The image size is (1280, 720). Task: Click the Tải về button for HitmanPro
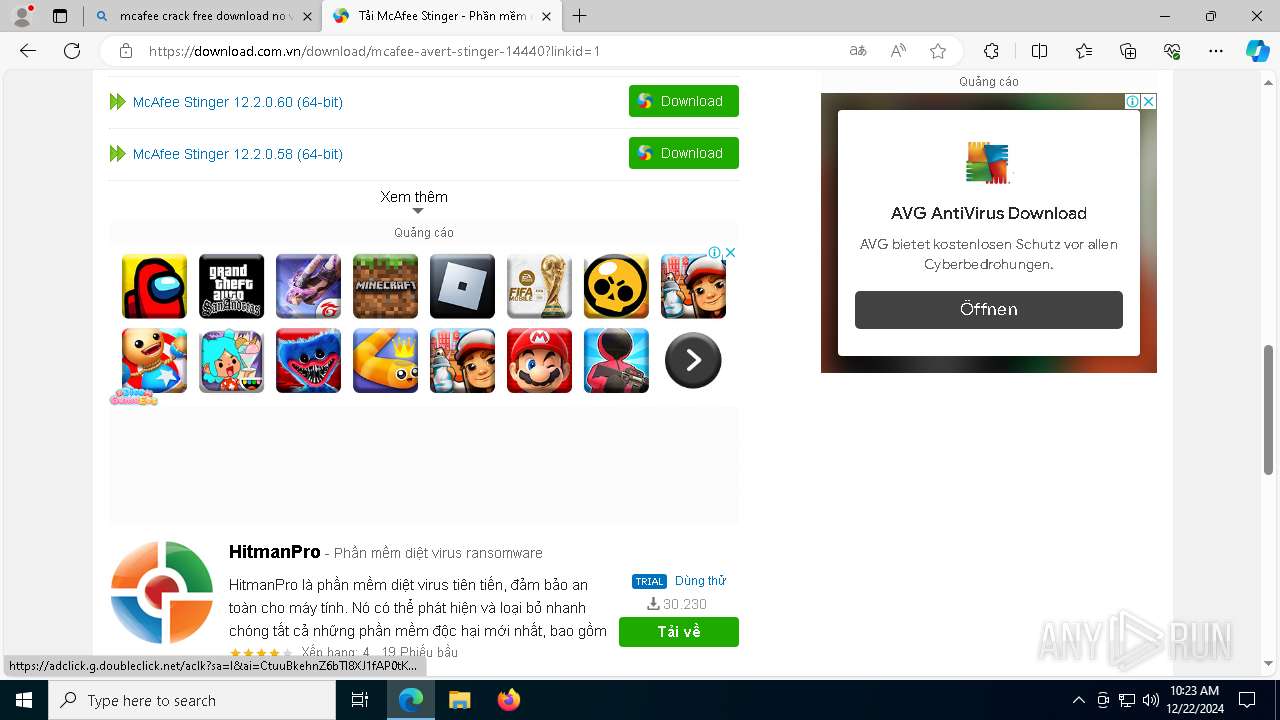(679, 632)
